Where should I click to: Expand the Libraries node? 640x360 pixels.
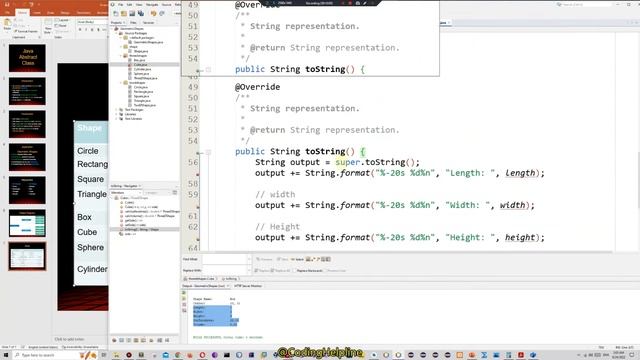[117, 114]
